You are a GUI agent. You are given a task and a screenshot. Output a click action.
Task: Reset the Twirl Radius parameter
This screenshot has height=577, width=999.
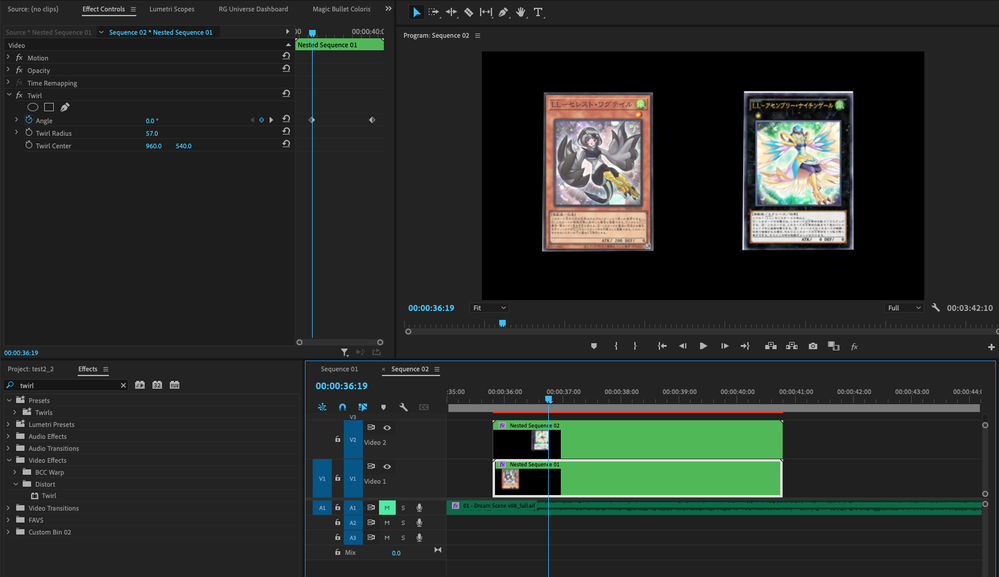click(286, 132)
